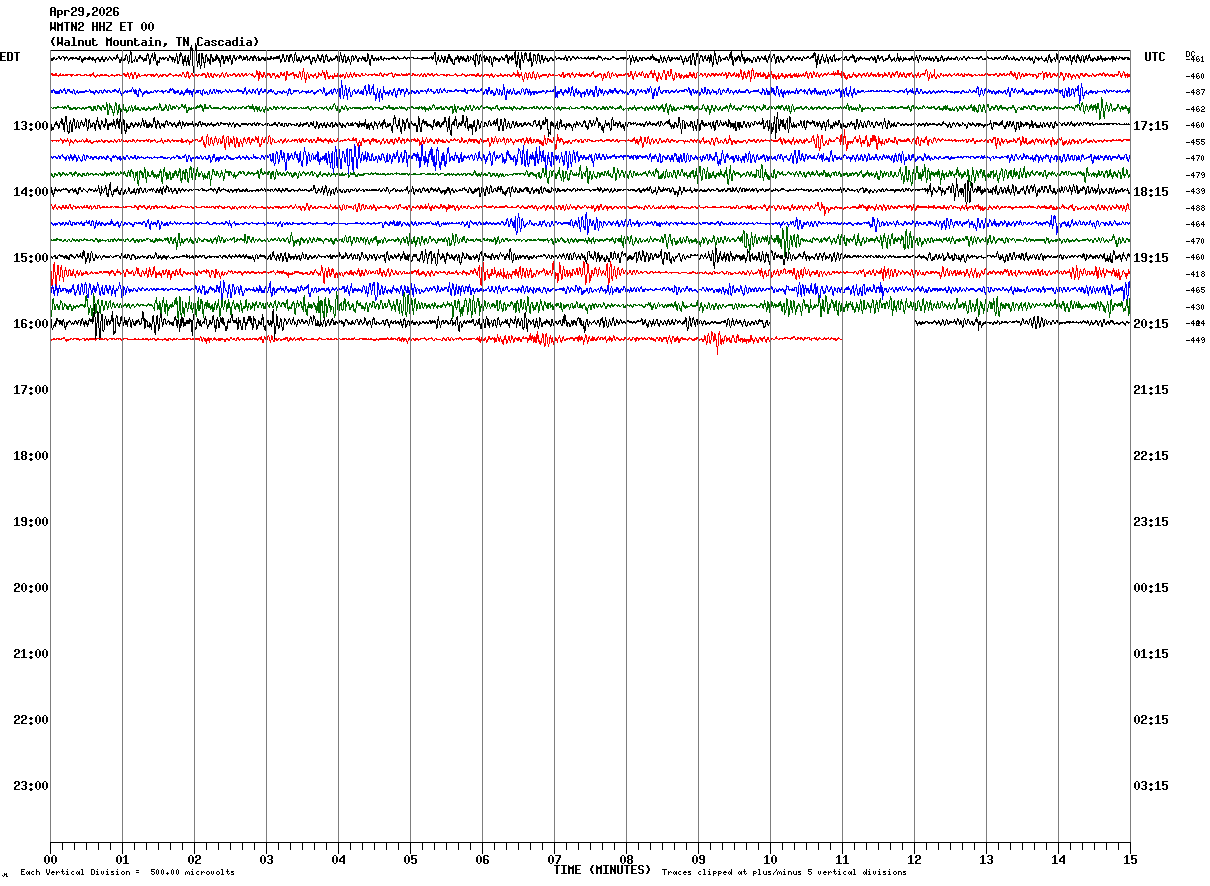Click the DC offset value "-465"
This screenshot has height=886, width=1210.
[x=1195, y=290]
